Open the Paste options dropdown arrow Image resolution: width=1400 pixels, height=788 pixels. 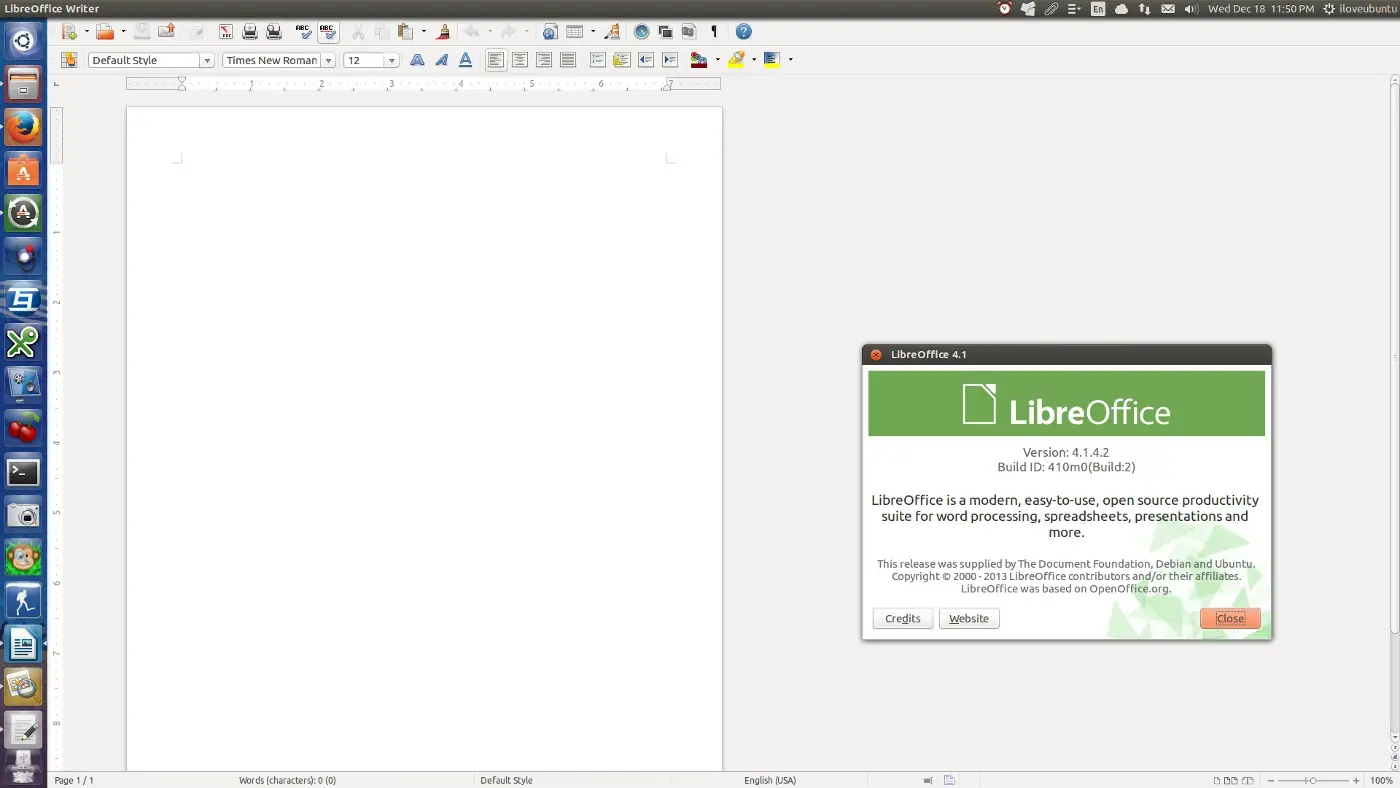point(423,32)
